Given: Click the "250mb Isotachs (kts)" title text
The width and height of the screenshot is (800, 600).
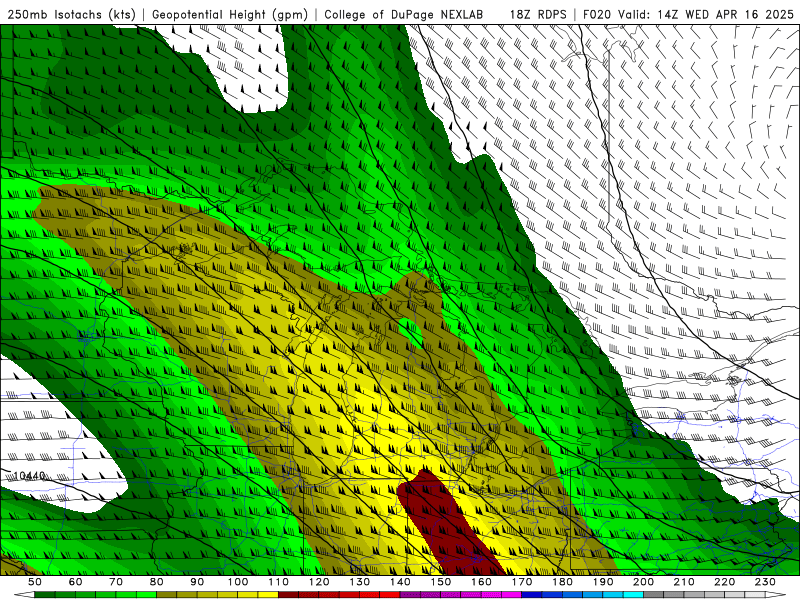Looking at the screenshot, I should 71,14.
